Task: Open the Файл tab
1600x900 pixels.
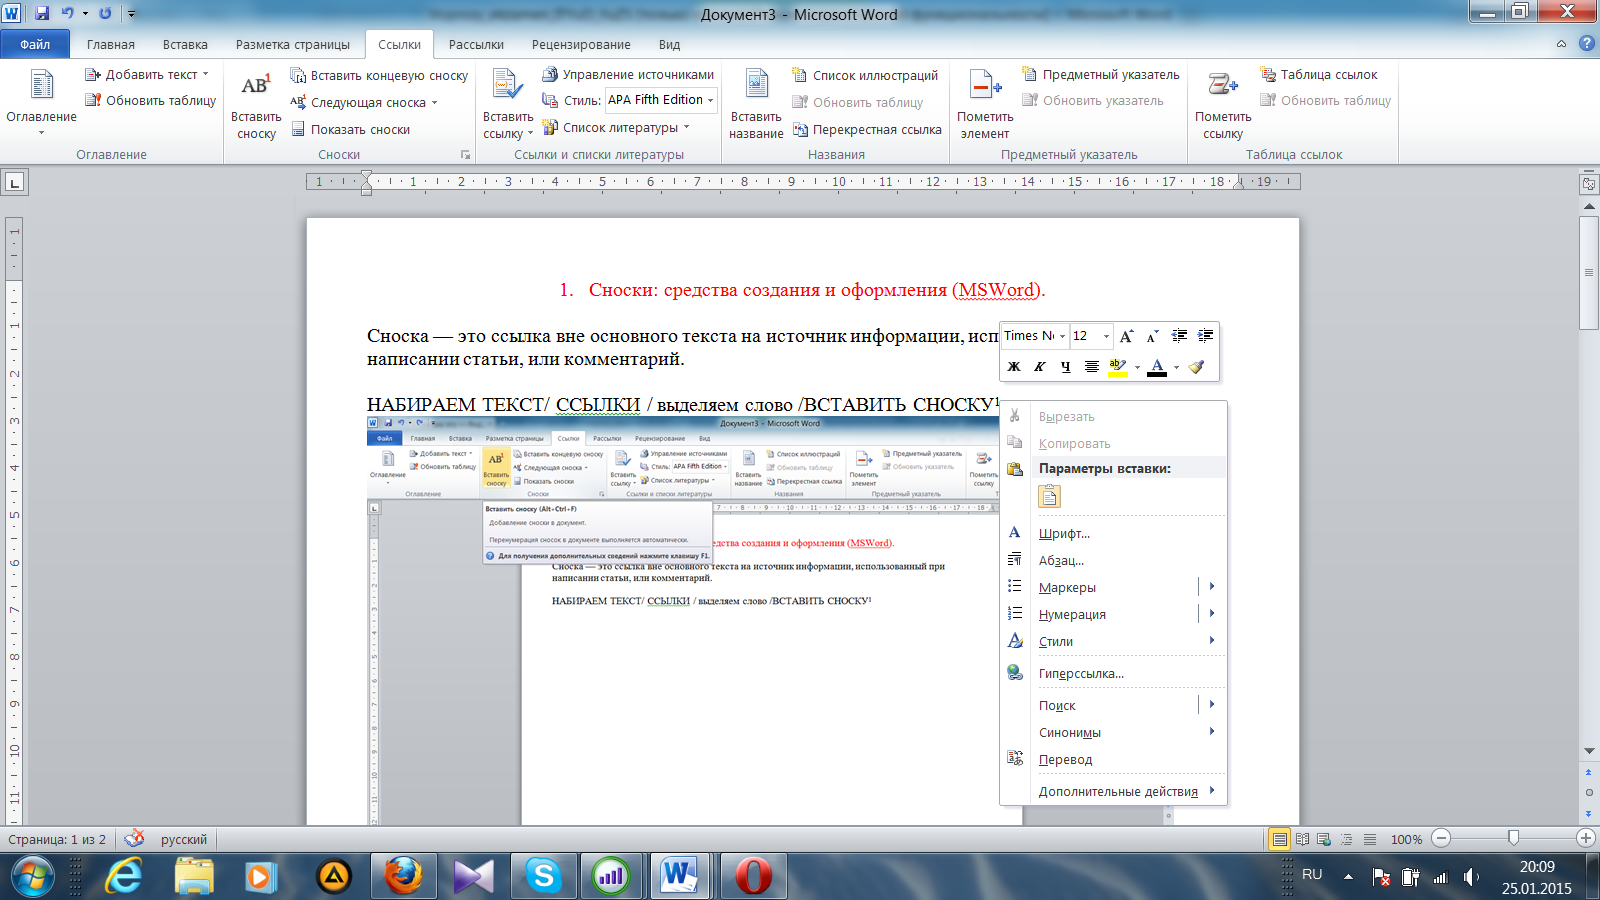Action: (x=35, y=44)
